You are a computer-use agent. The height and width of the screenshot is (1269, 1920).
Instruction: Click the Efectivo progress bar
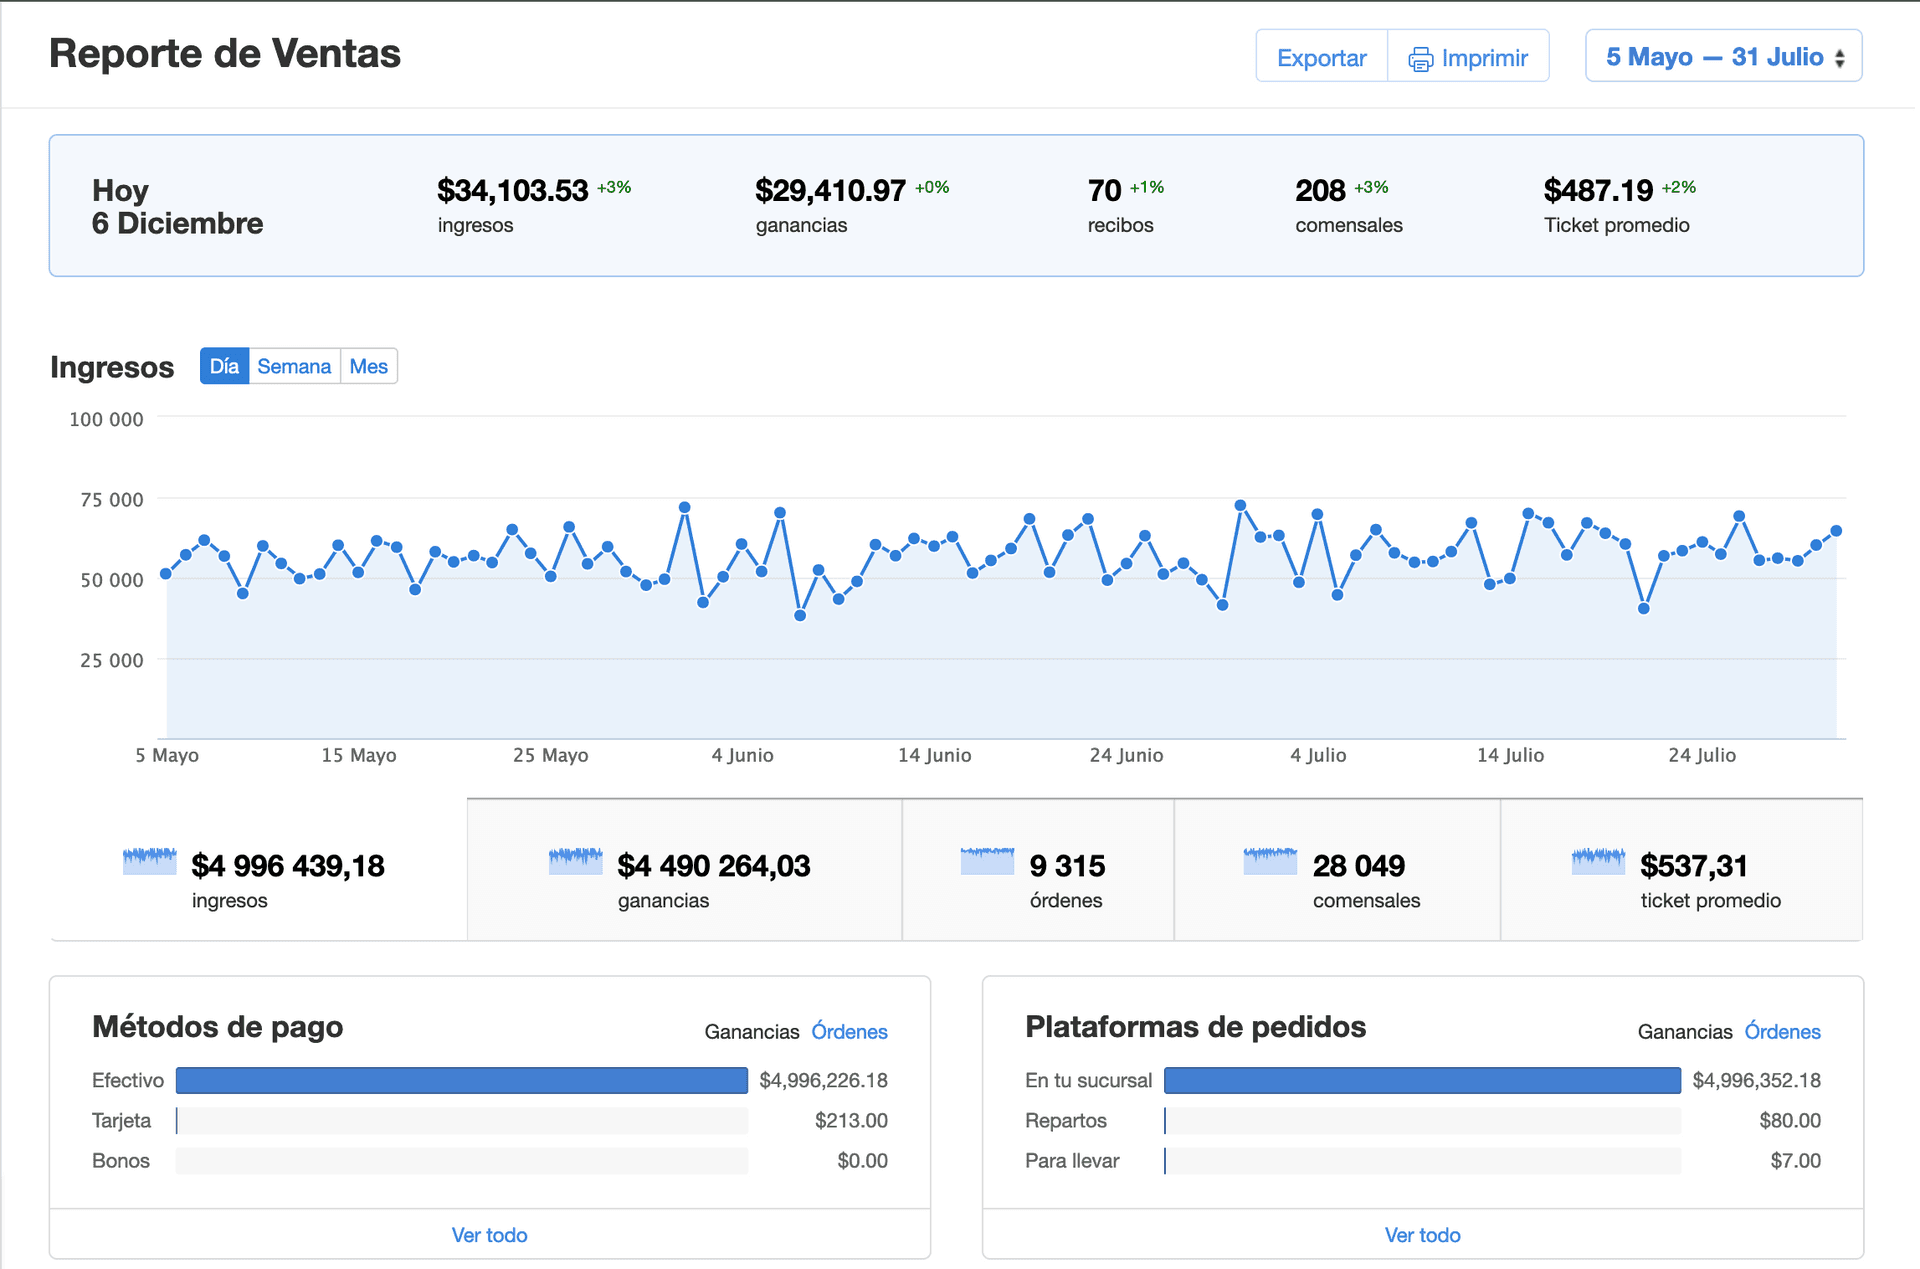point(462,1080)
